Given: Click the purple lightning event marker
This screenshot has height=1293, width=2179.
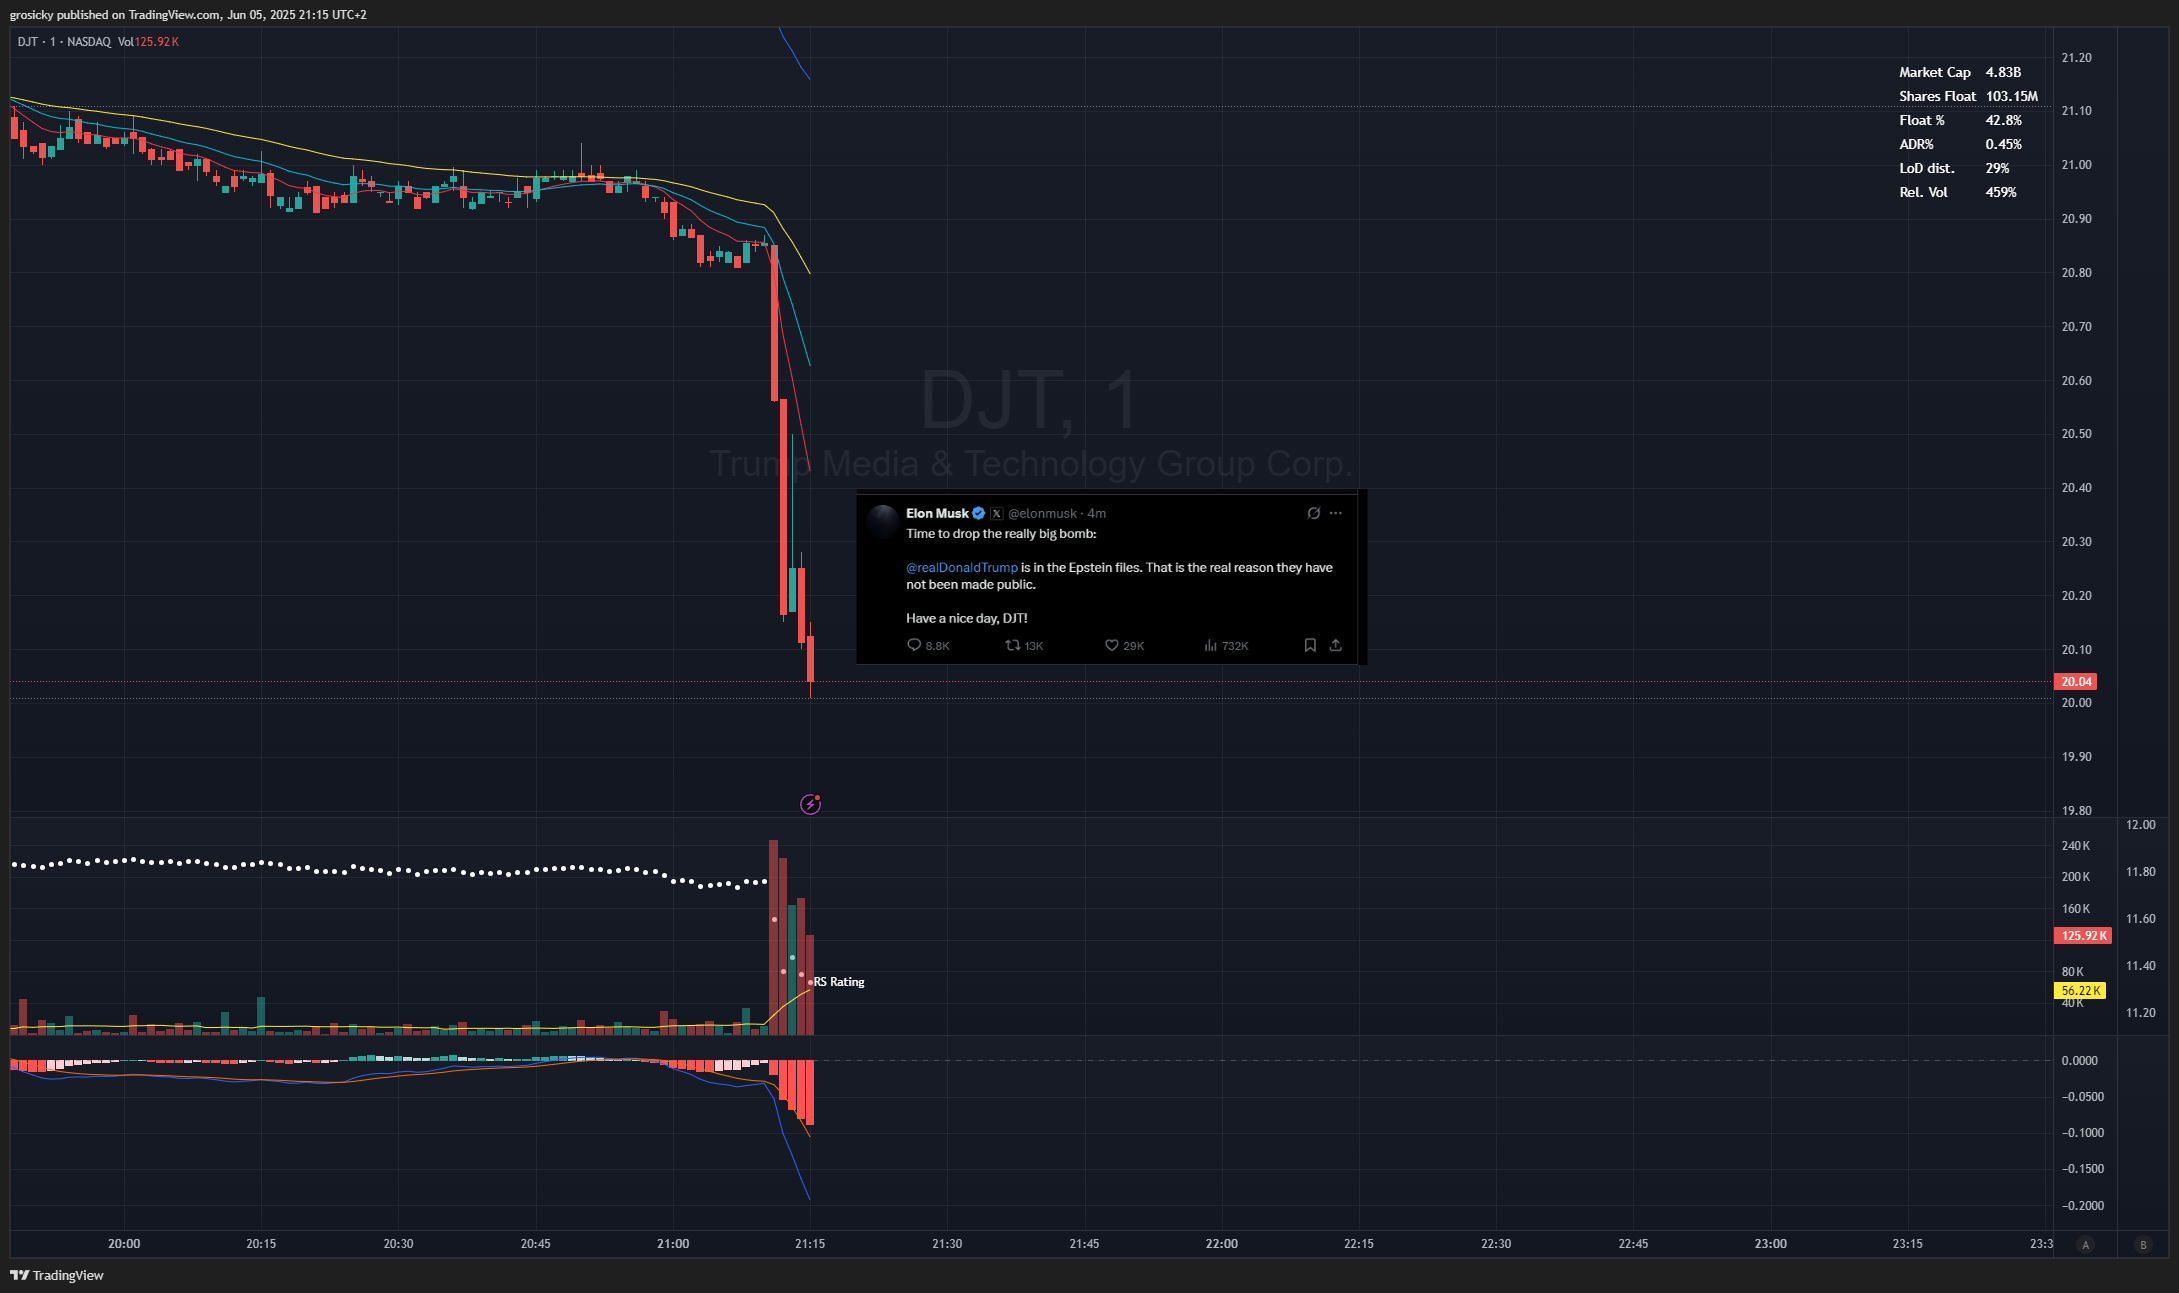Looking at the screenshot, I should click(810, 804).
